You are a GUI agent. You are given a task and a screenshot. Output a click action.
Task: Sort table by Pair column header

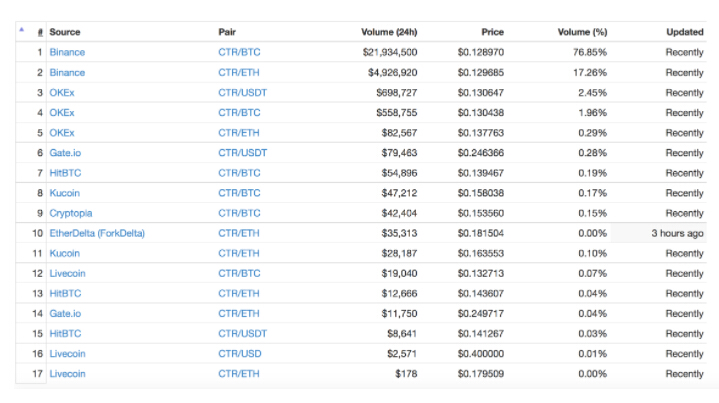tap(227, 32)
